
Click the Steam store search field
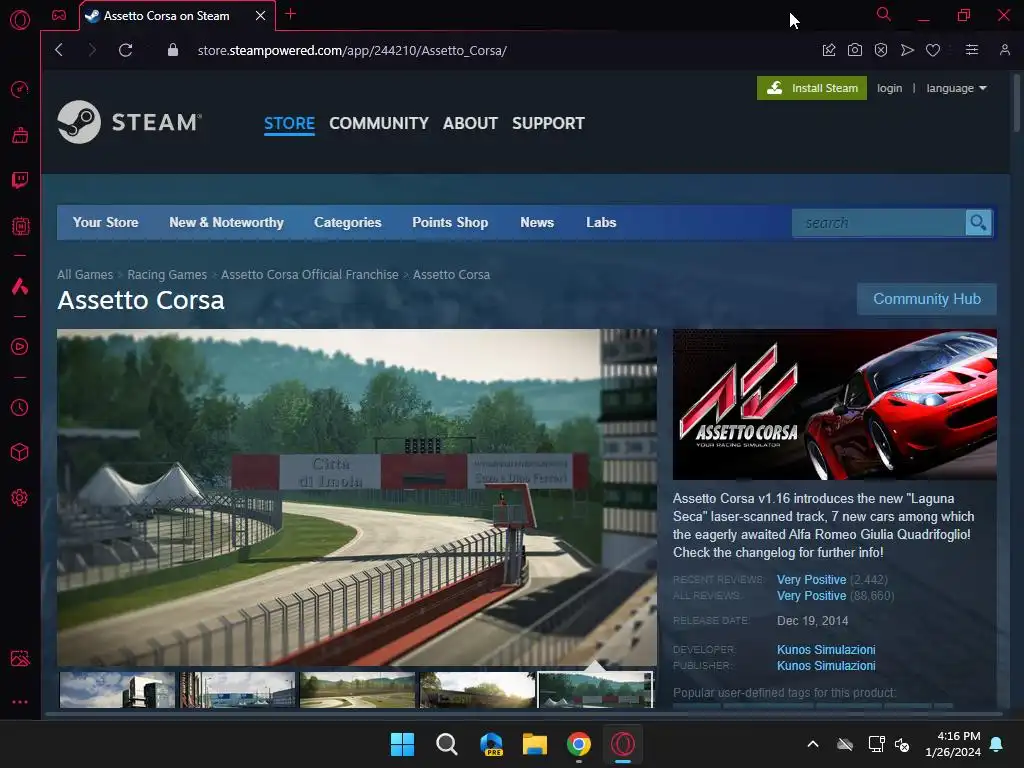[x=879, y=223]
